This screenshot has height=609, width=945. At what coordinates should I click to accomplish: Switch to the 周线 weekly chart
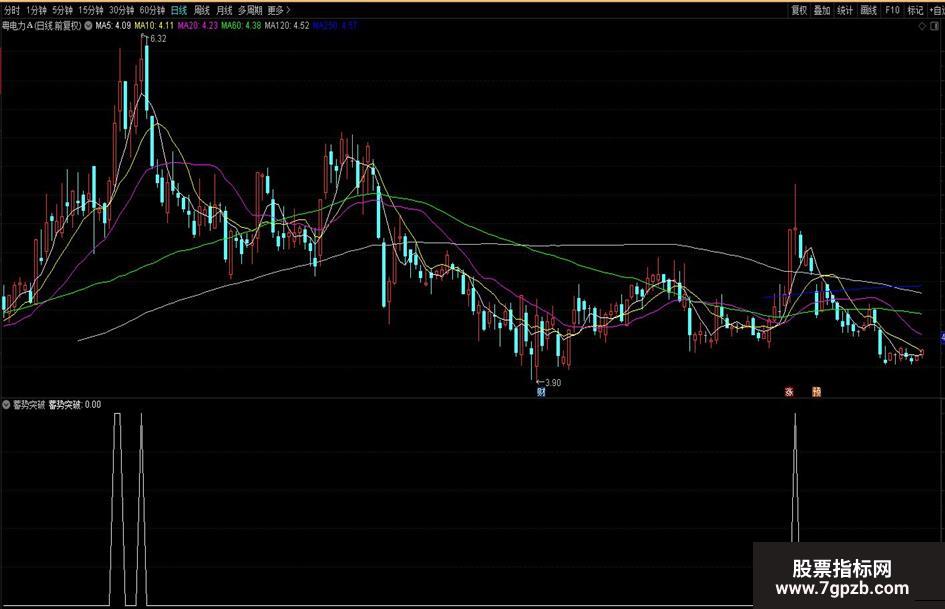(202, 10)
